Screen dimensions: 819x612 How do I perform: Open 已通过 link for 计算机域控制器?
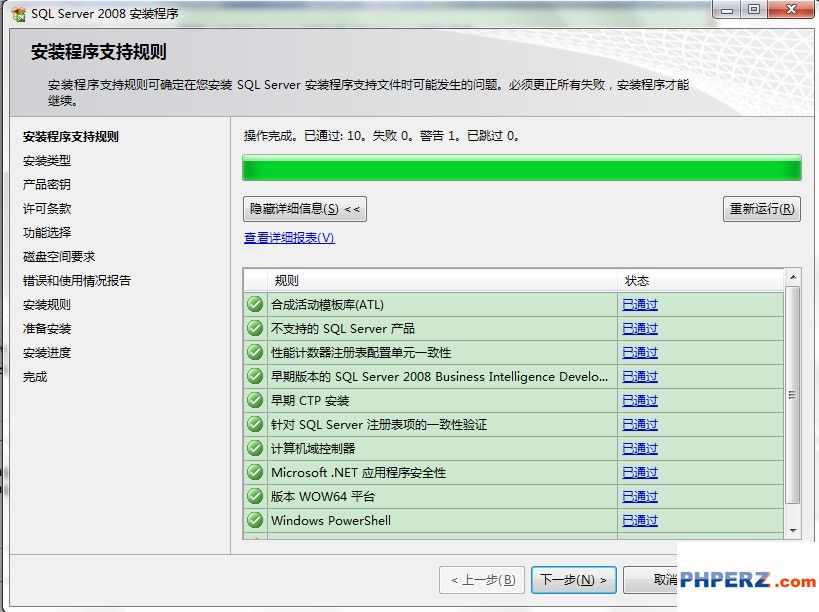(640, 449)
